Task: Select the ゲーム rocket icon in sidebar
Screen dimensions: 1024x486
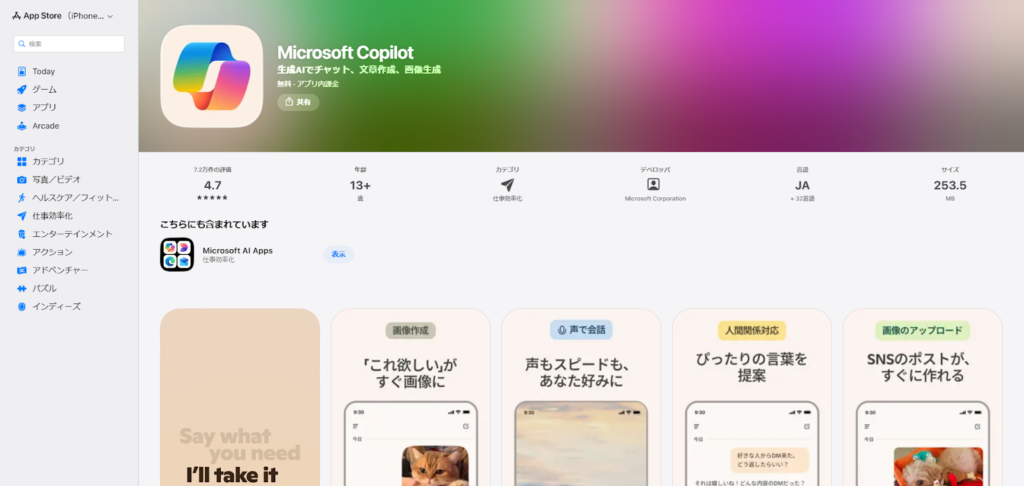Action: 22,90
